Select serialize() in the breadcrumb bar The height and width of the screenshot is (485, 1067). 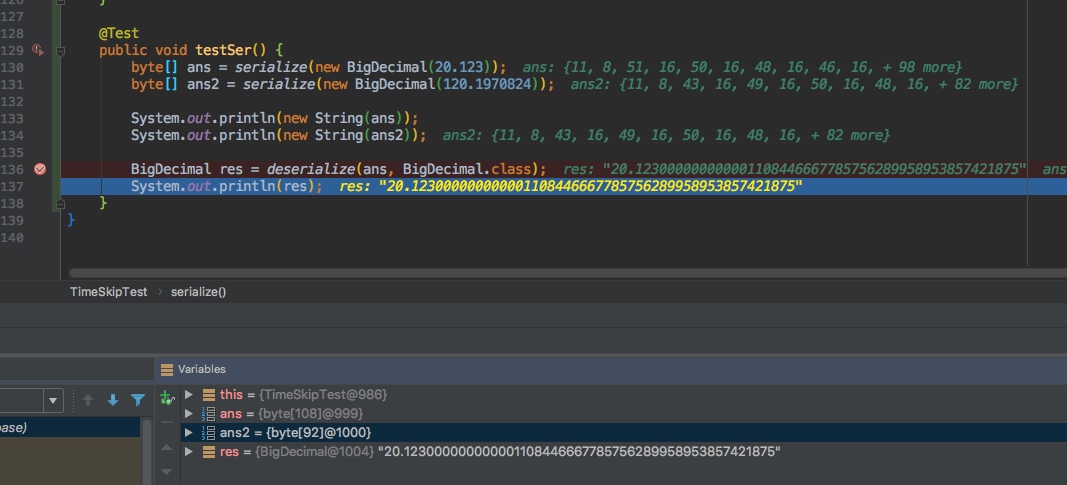[198, 292]
